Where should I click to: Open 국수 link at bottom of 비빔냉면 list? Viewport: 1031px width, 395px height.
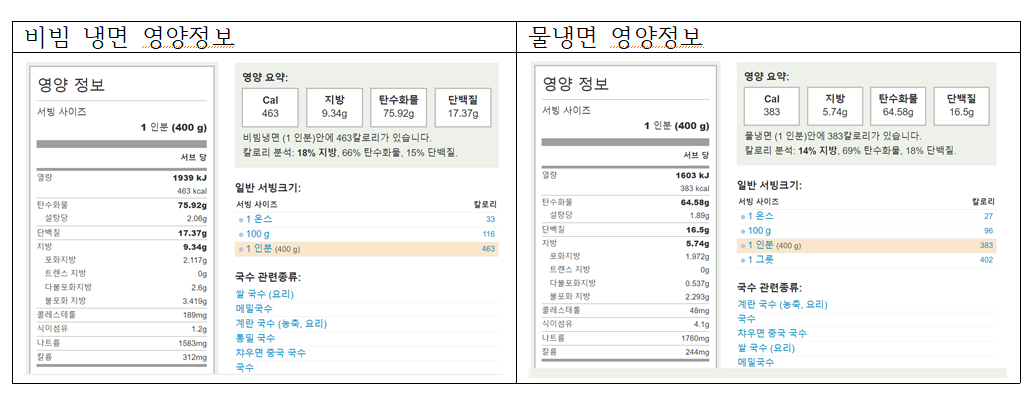245,367
